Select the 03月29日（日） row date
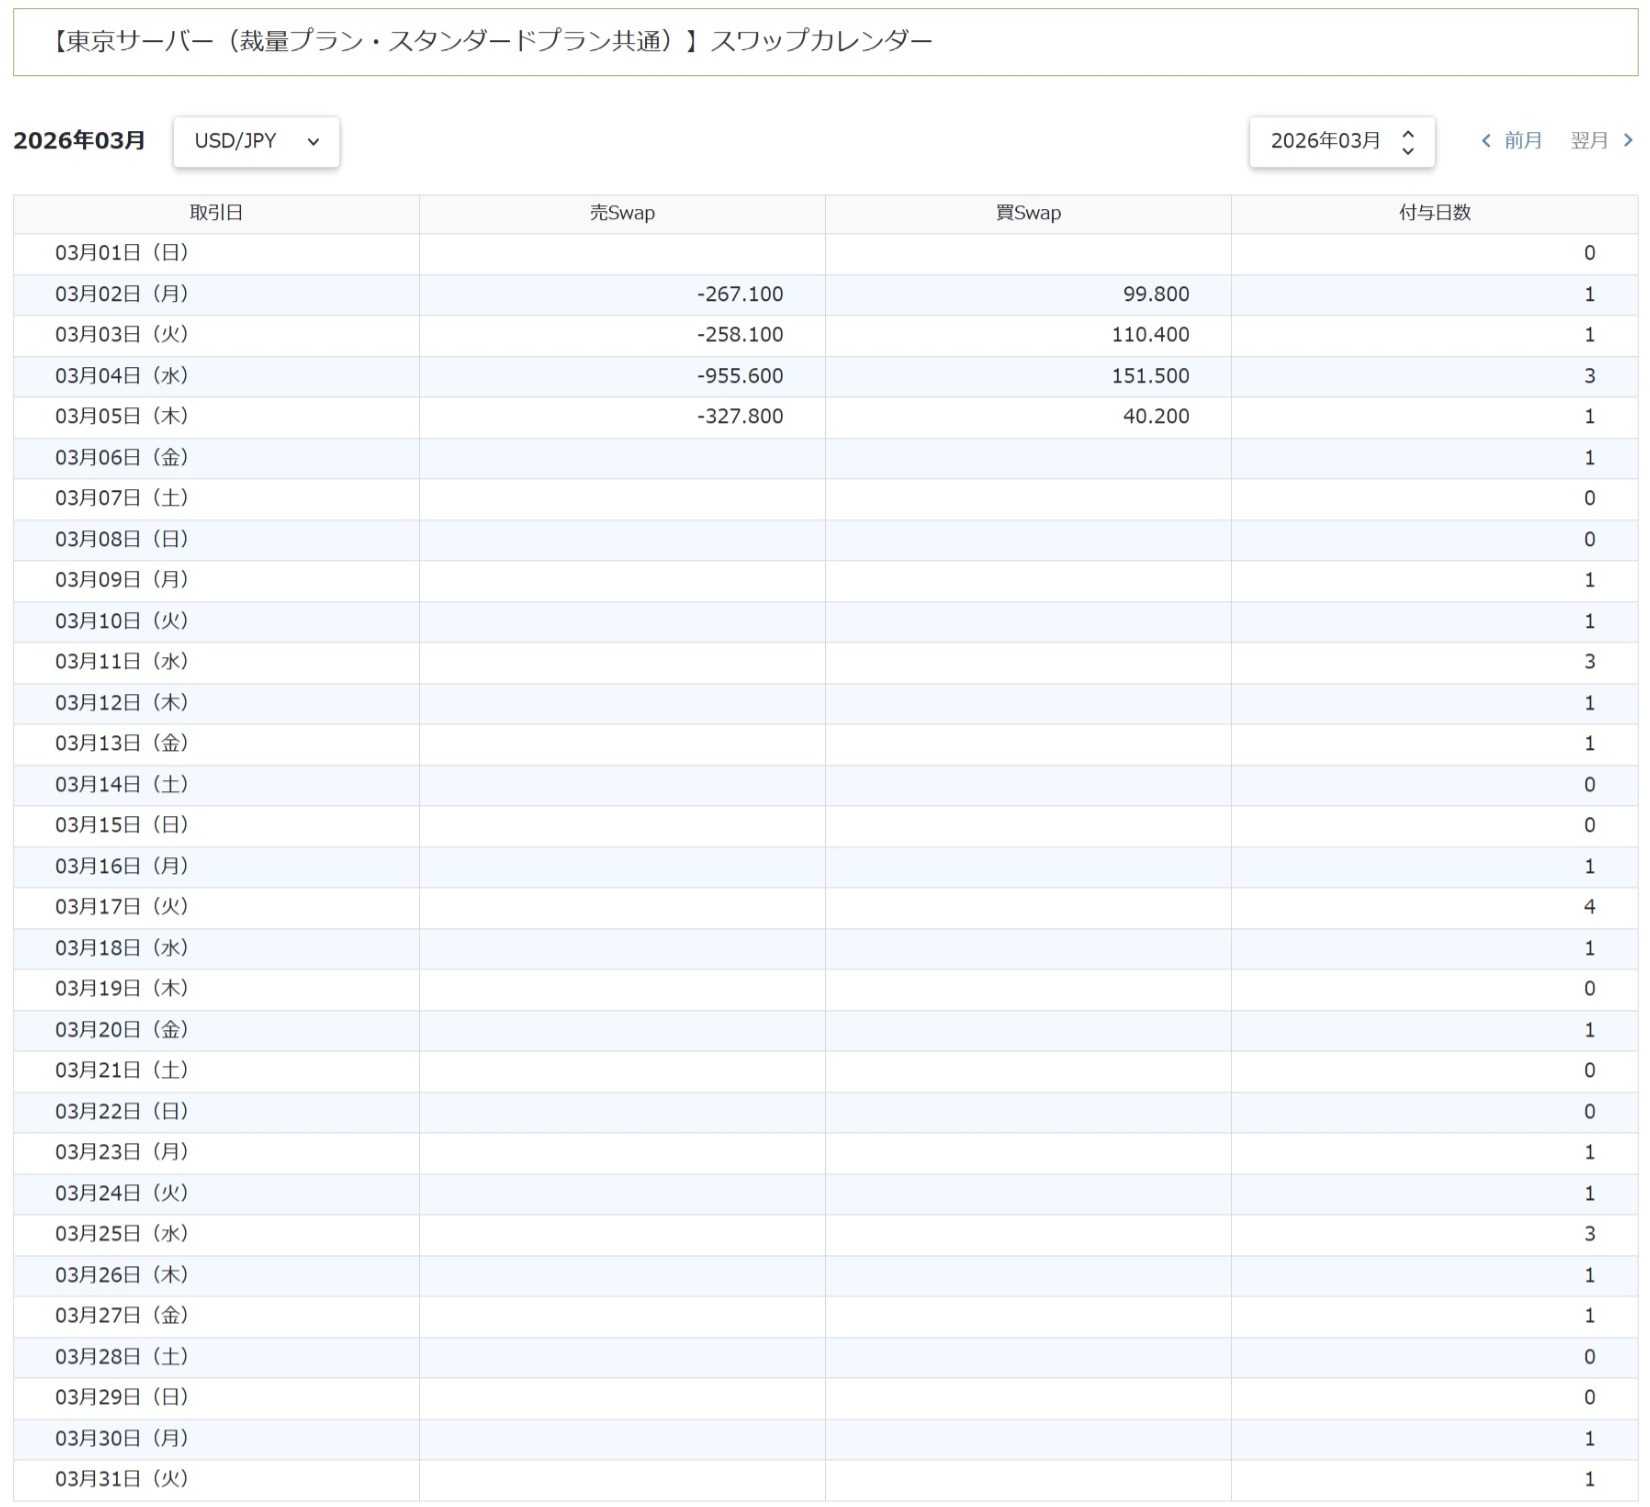Viewport: 1650px width, 1507px height. (122, 1398)
